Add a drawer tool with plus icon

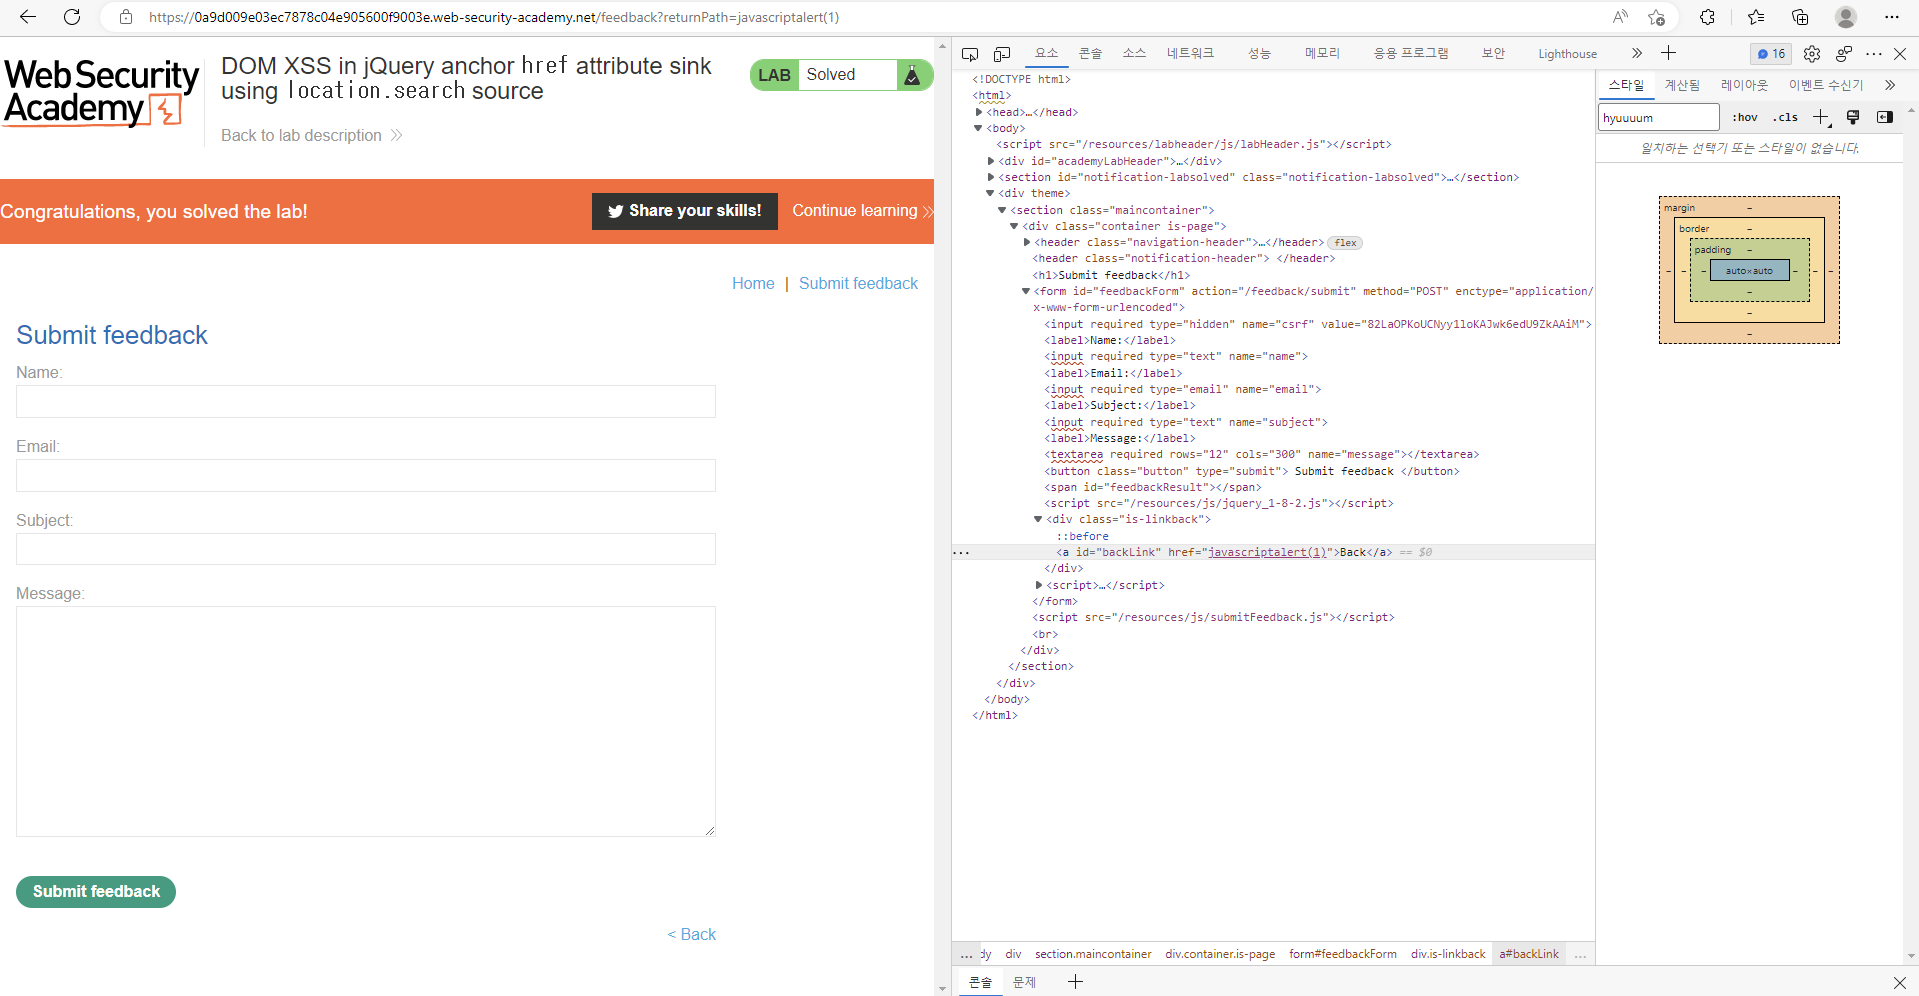(x=1075, y=982)
